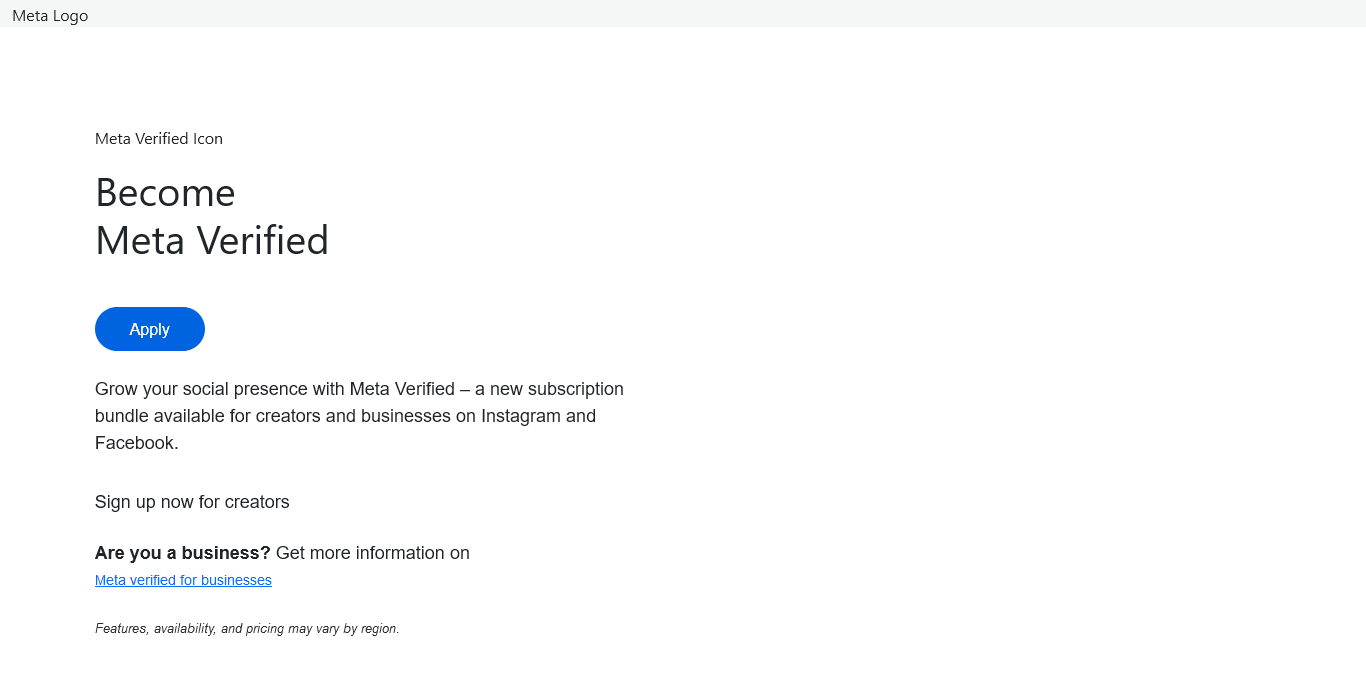1366x683 pixels.
Task: Click the word Become in the heading
Action: pyautogui.click(x=165, y=193)
